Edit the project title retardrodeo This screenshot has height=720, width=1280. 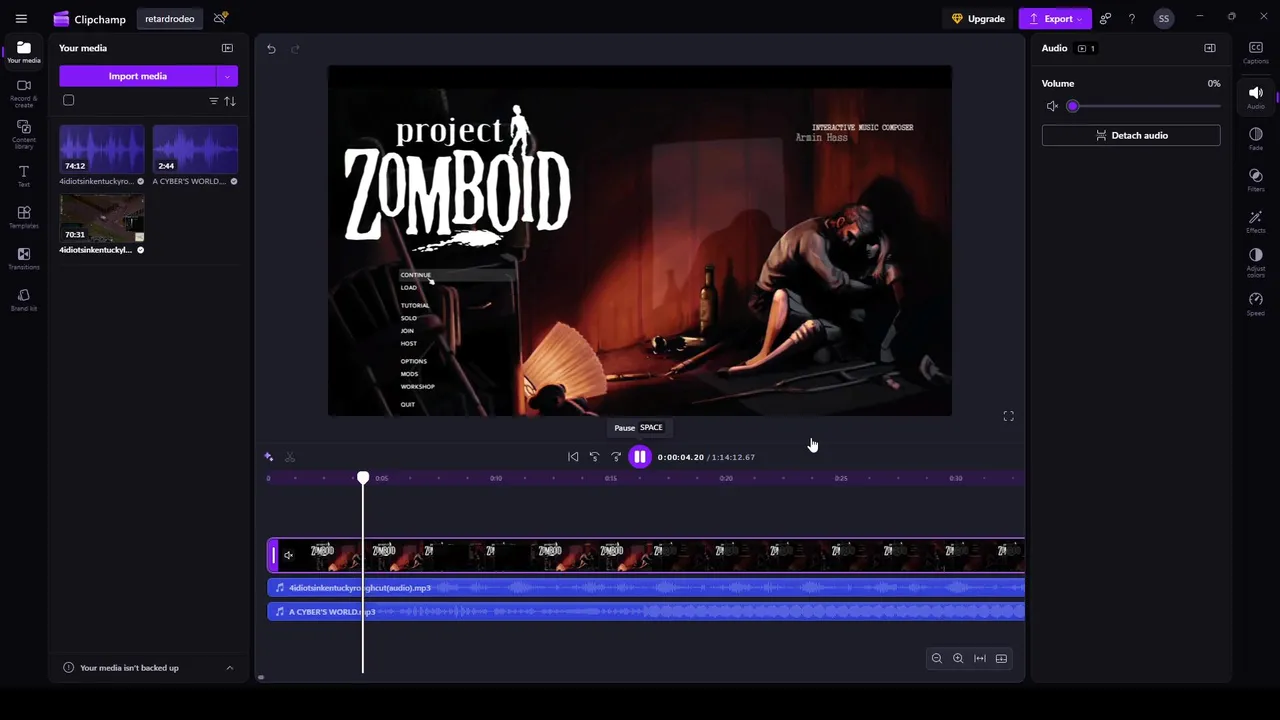170,19
